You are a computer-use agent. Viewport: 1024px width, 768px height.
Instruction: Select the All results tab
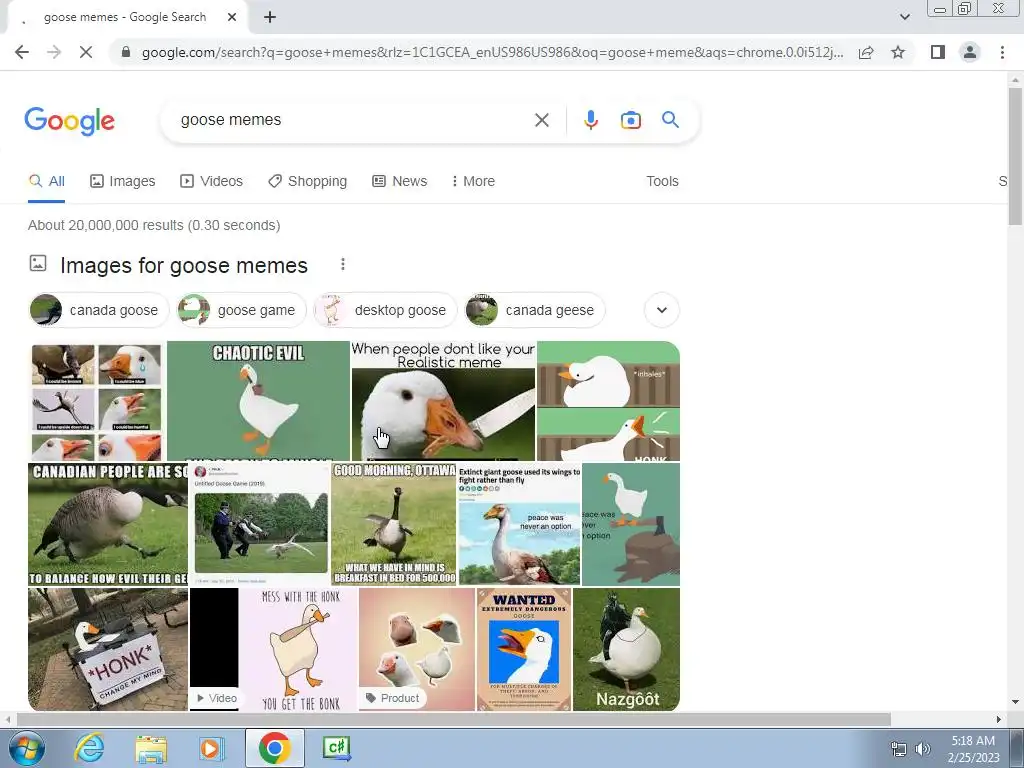(46, 182)
